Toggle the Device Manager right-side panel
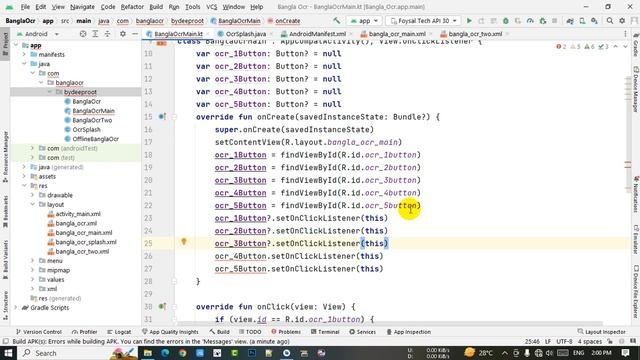Image resolution: width=640 pixels, height=360 pixels. [x=636, y=90]
